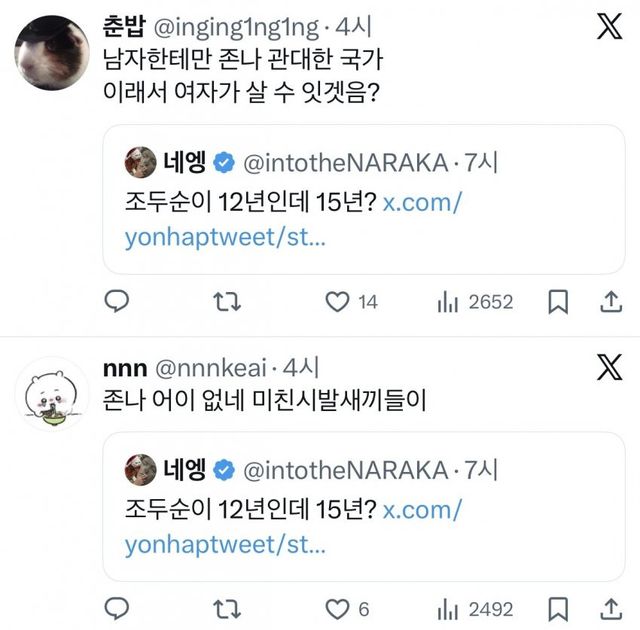The height and width of the screenshot is (630, 640).
Task: Share the 춘밥 tweet
Action: click(x=612, y=301)
